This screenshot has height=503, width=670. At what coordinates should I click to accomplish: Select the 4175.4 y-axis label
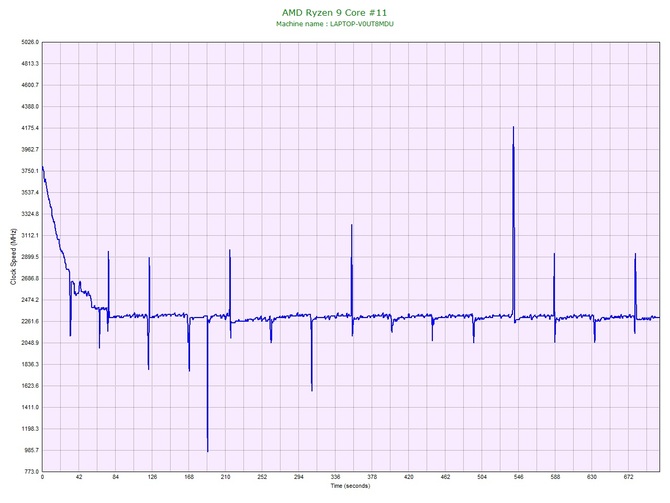(30, 128)
